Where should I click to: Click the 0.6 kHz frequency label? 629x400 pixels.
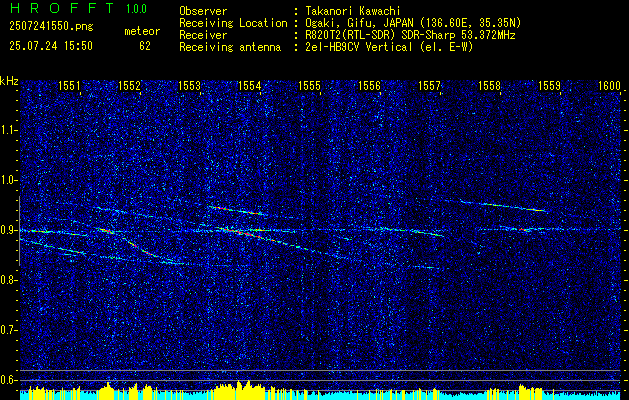pos(8,380)
